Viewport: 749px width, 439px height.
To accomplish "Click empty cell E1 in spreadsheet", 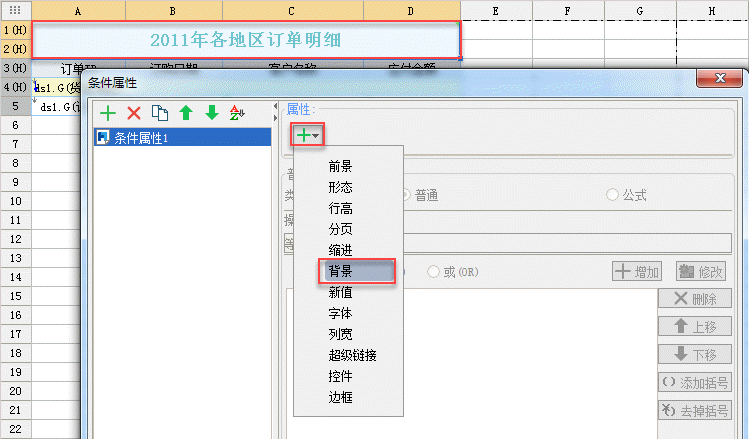I will pyautogui.click(x=496, y=30).
